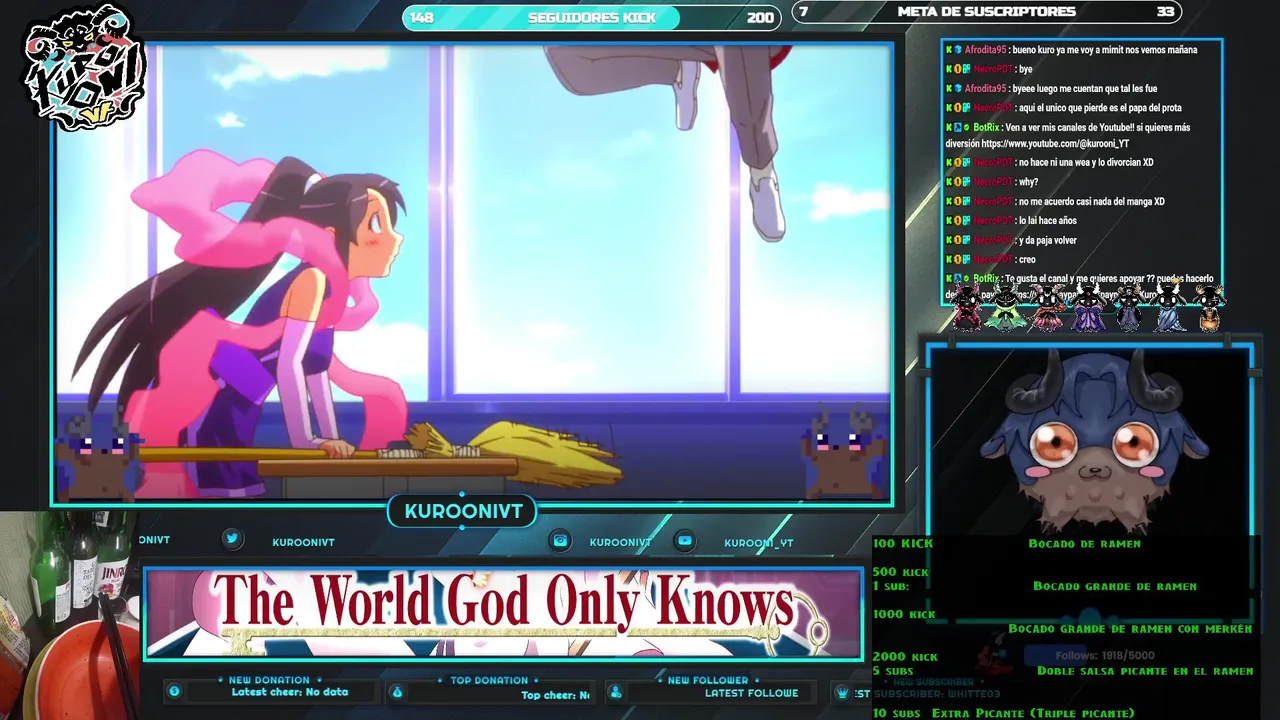
Task: Click the Seguidores Kick progress bar
Action: [591, 17]
